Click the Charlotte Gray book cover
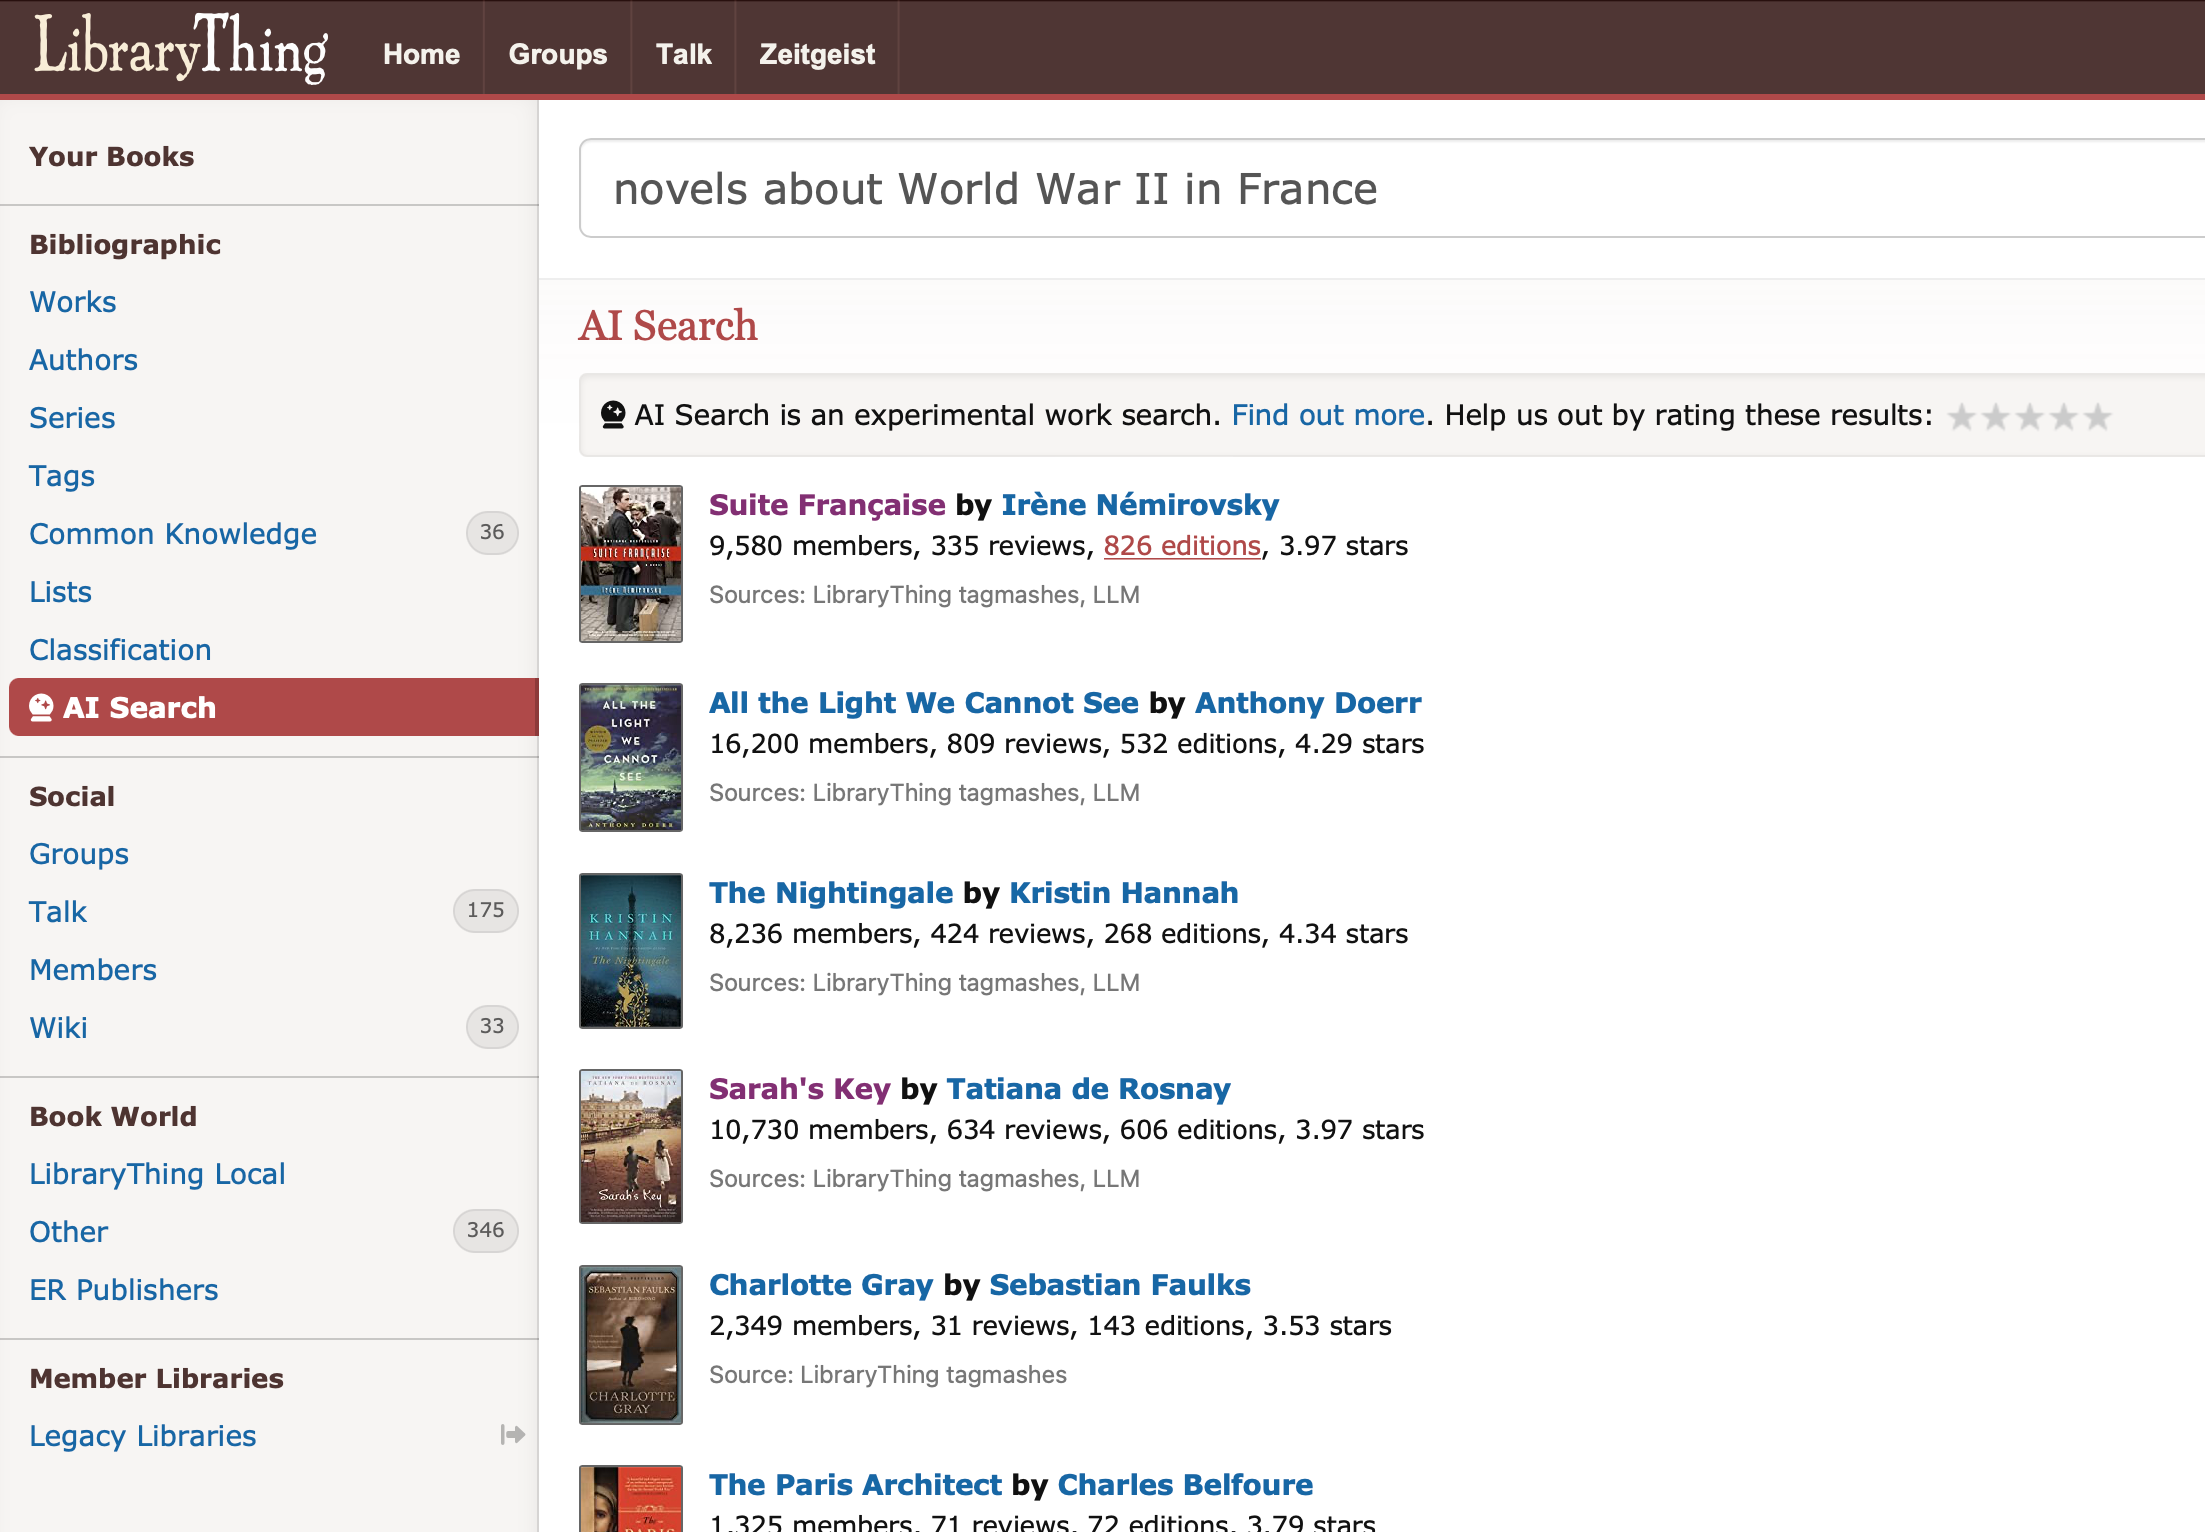 [x=630, y=1344]
